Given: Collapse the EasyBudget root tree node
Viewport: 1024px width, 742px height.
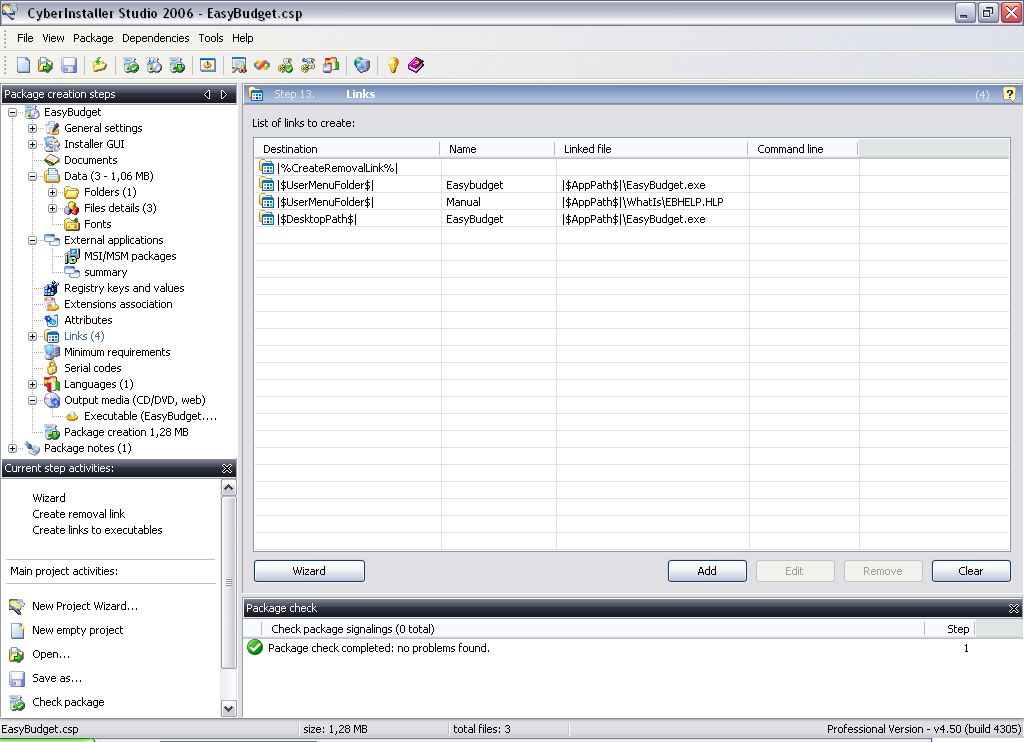Looking at the screenshot, I should point(12,112).
